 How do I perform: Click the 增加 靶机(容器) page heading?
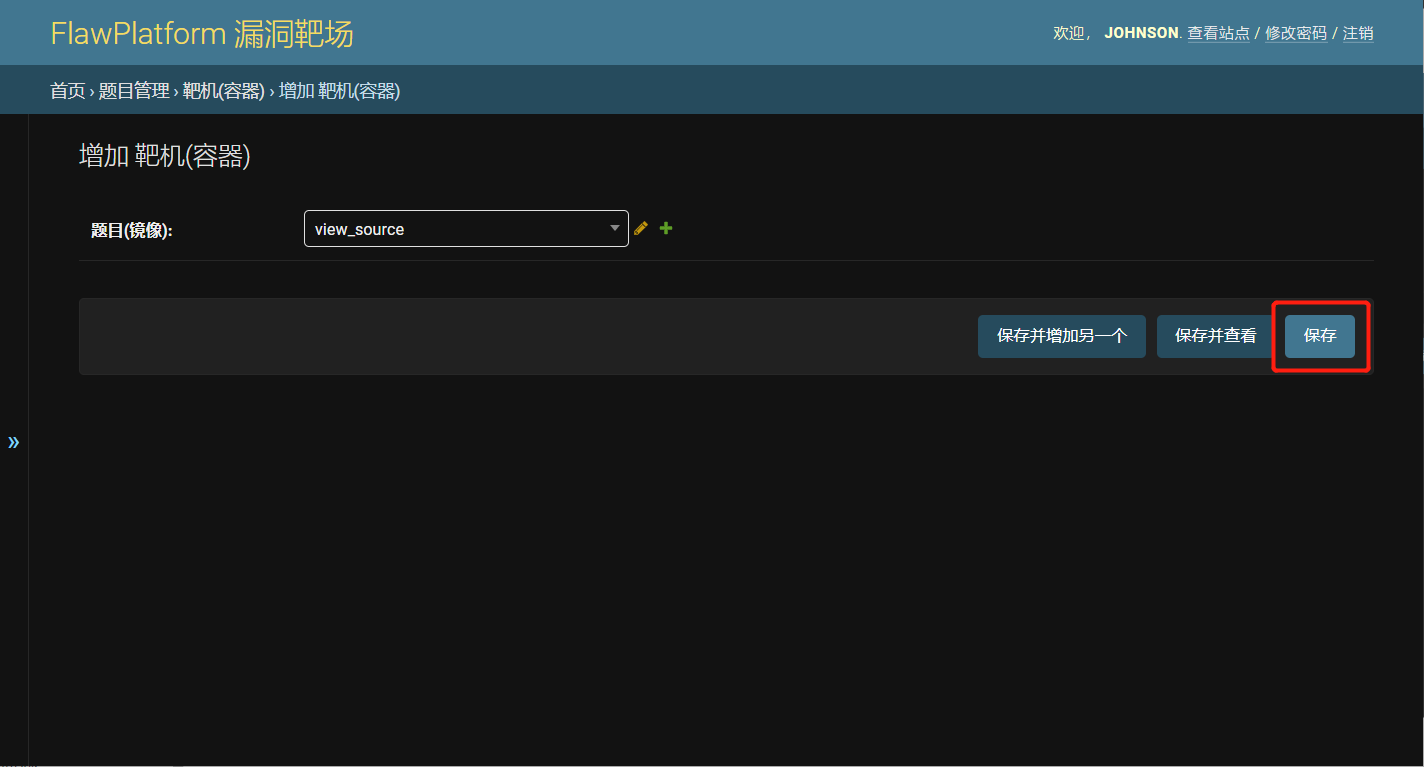tap(165, 156)
